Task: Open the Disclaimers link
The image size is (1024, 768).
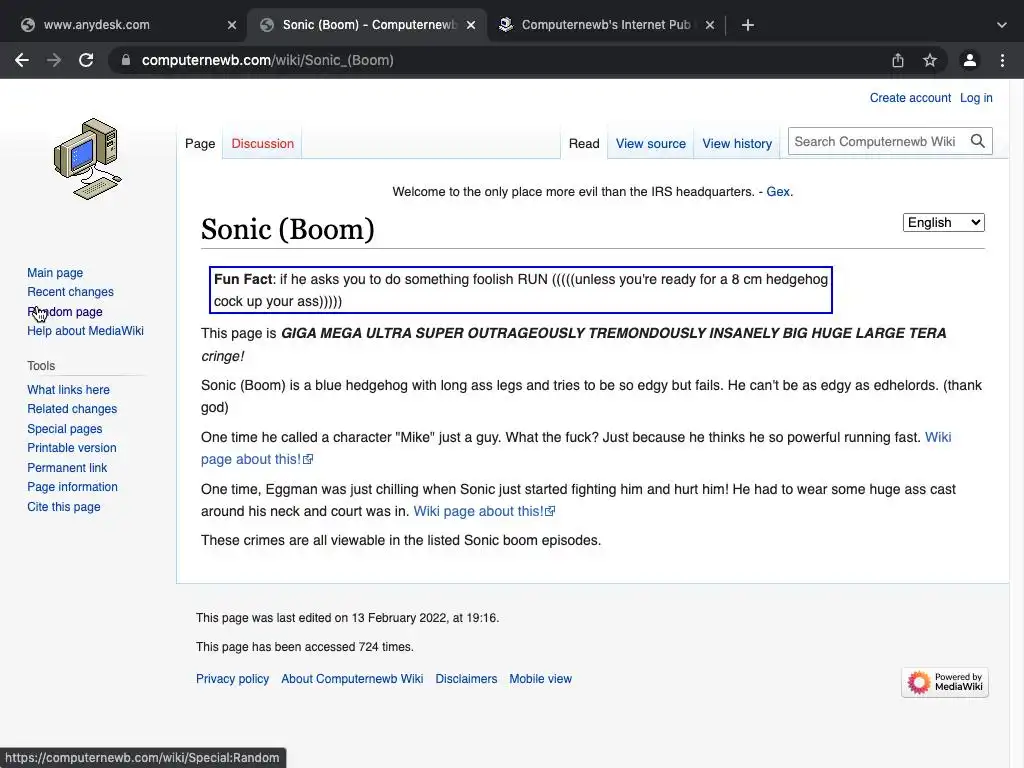Action: click(x=466, y=679)
